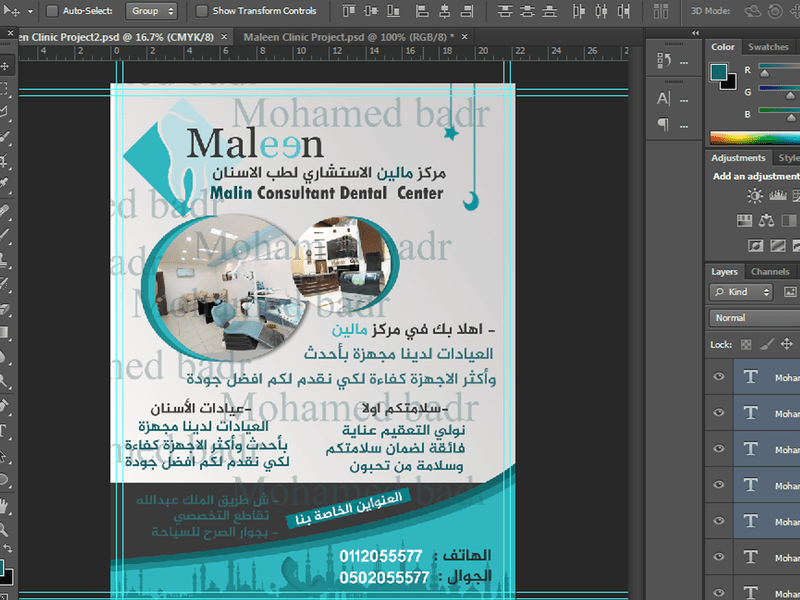Switch to the Channels tab

[770, 272]
